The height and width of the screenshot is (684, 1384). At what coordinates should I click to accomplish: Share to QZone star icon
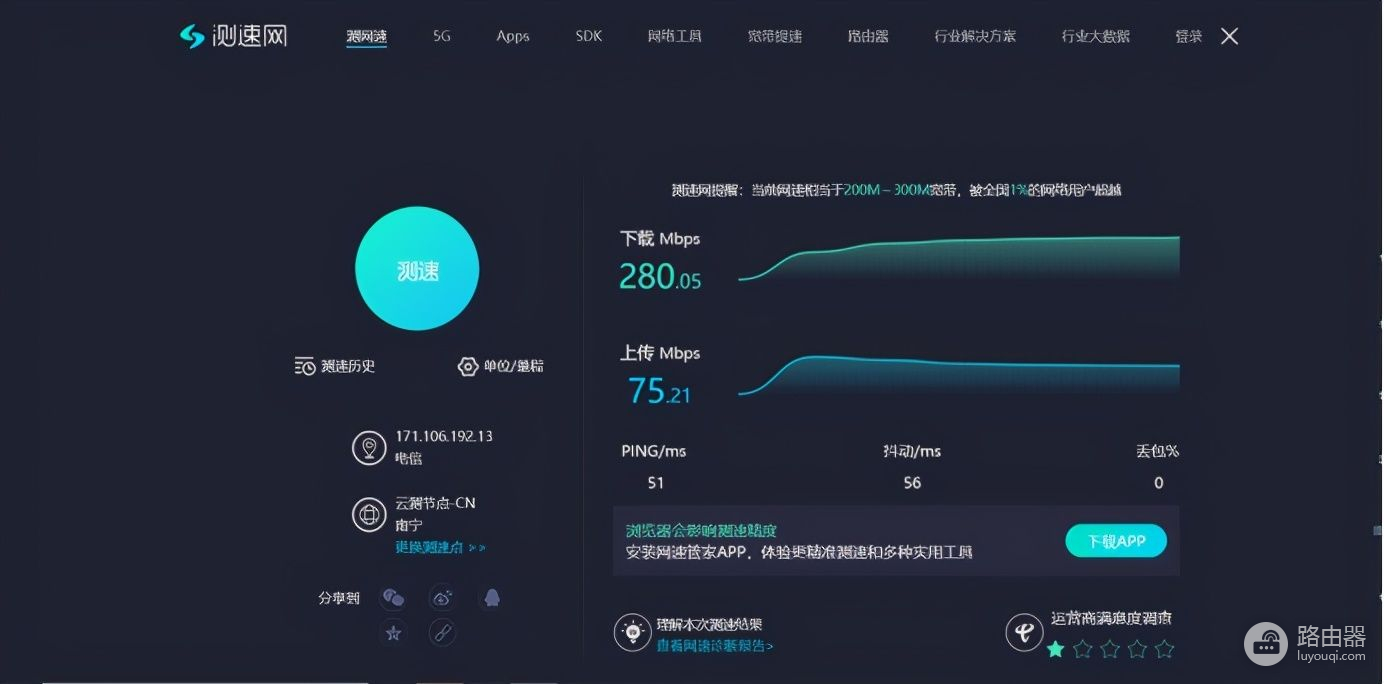[x=393, y=632]
